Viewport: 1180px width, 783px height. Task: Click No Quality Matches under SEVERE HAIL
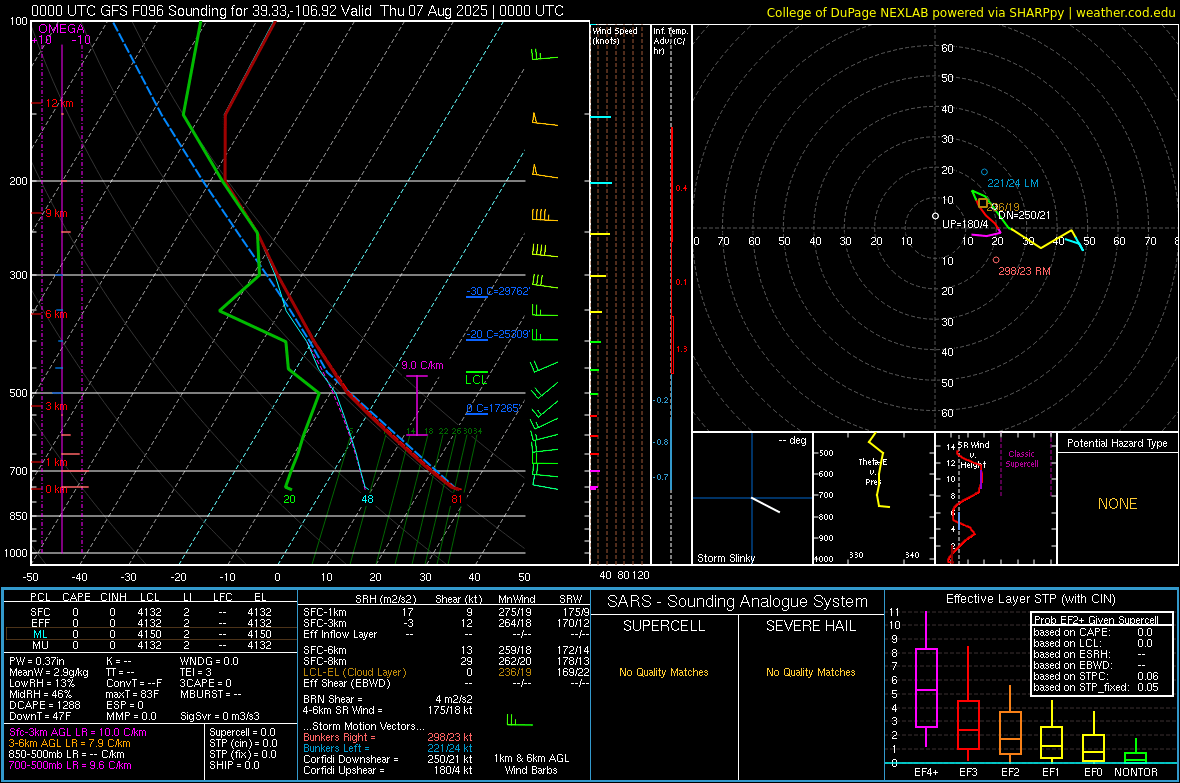click(x=810, y=672)
